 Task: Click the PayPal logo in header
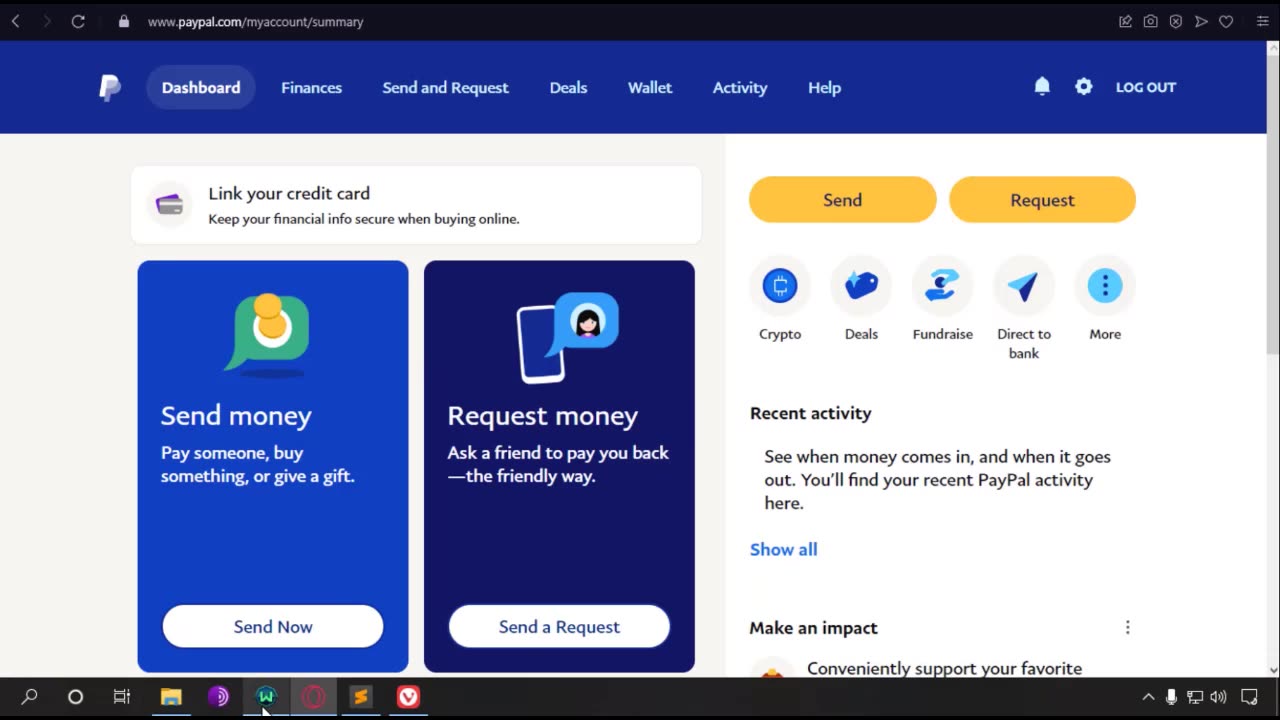pos(110,88)
